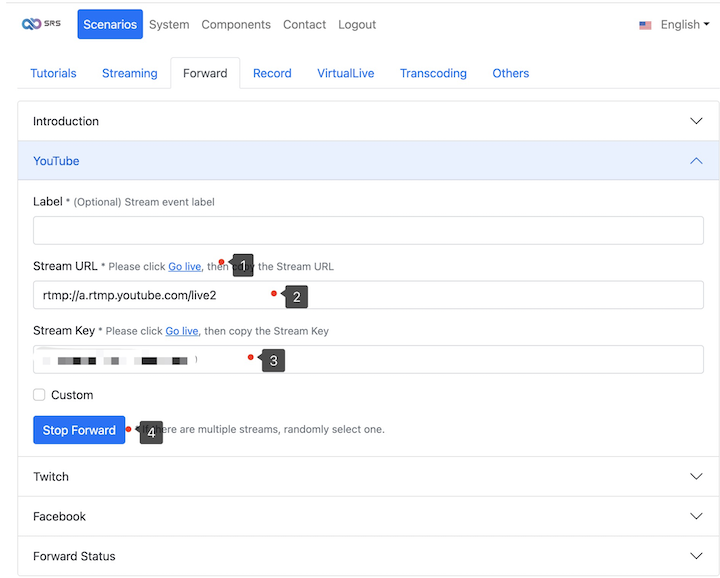Switch to the Streaming tab
This screenshot has height=578, width=720.
(x=129, y=73)
